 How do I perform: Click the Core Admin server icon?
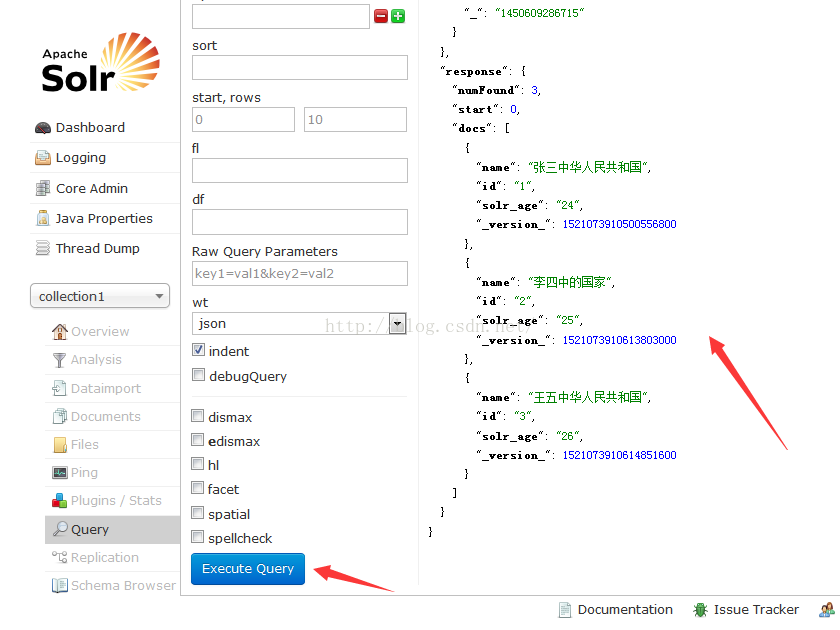tap(43, 189)
